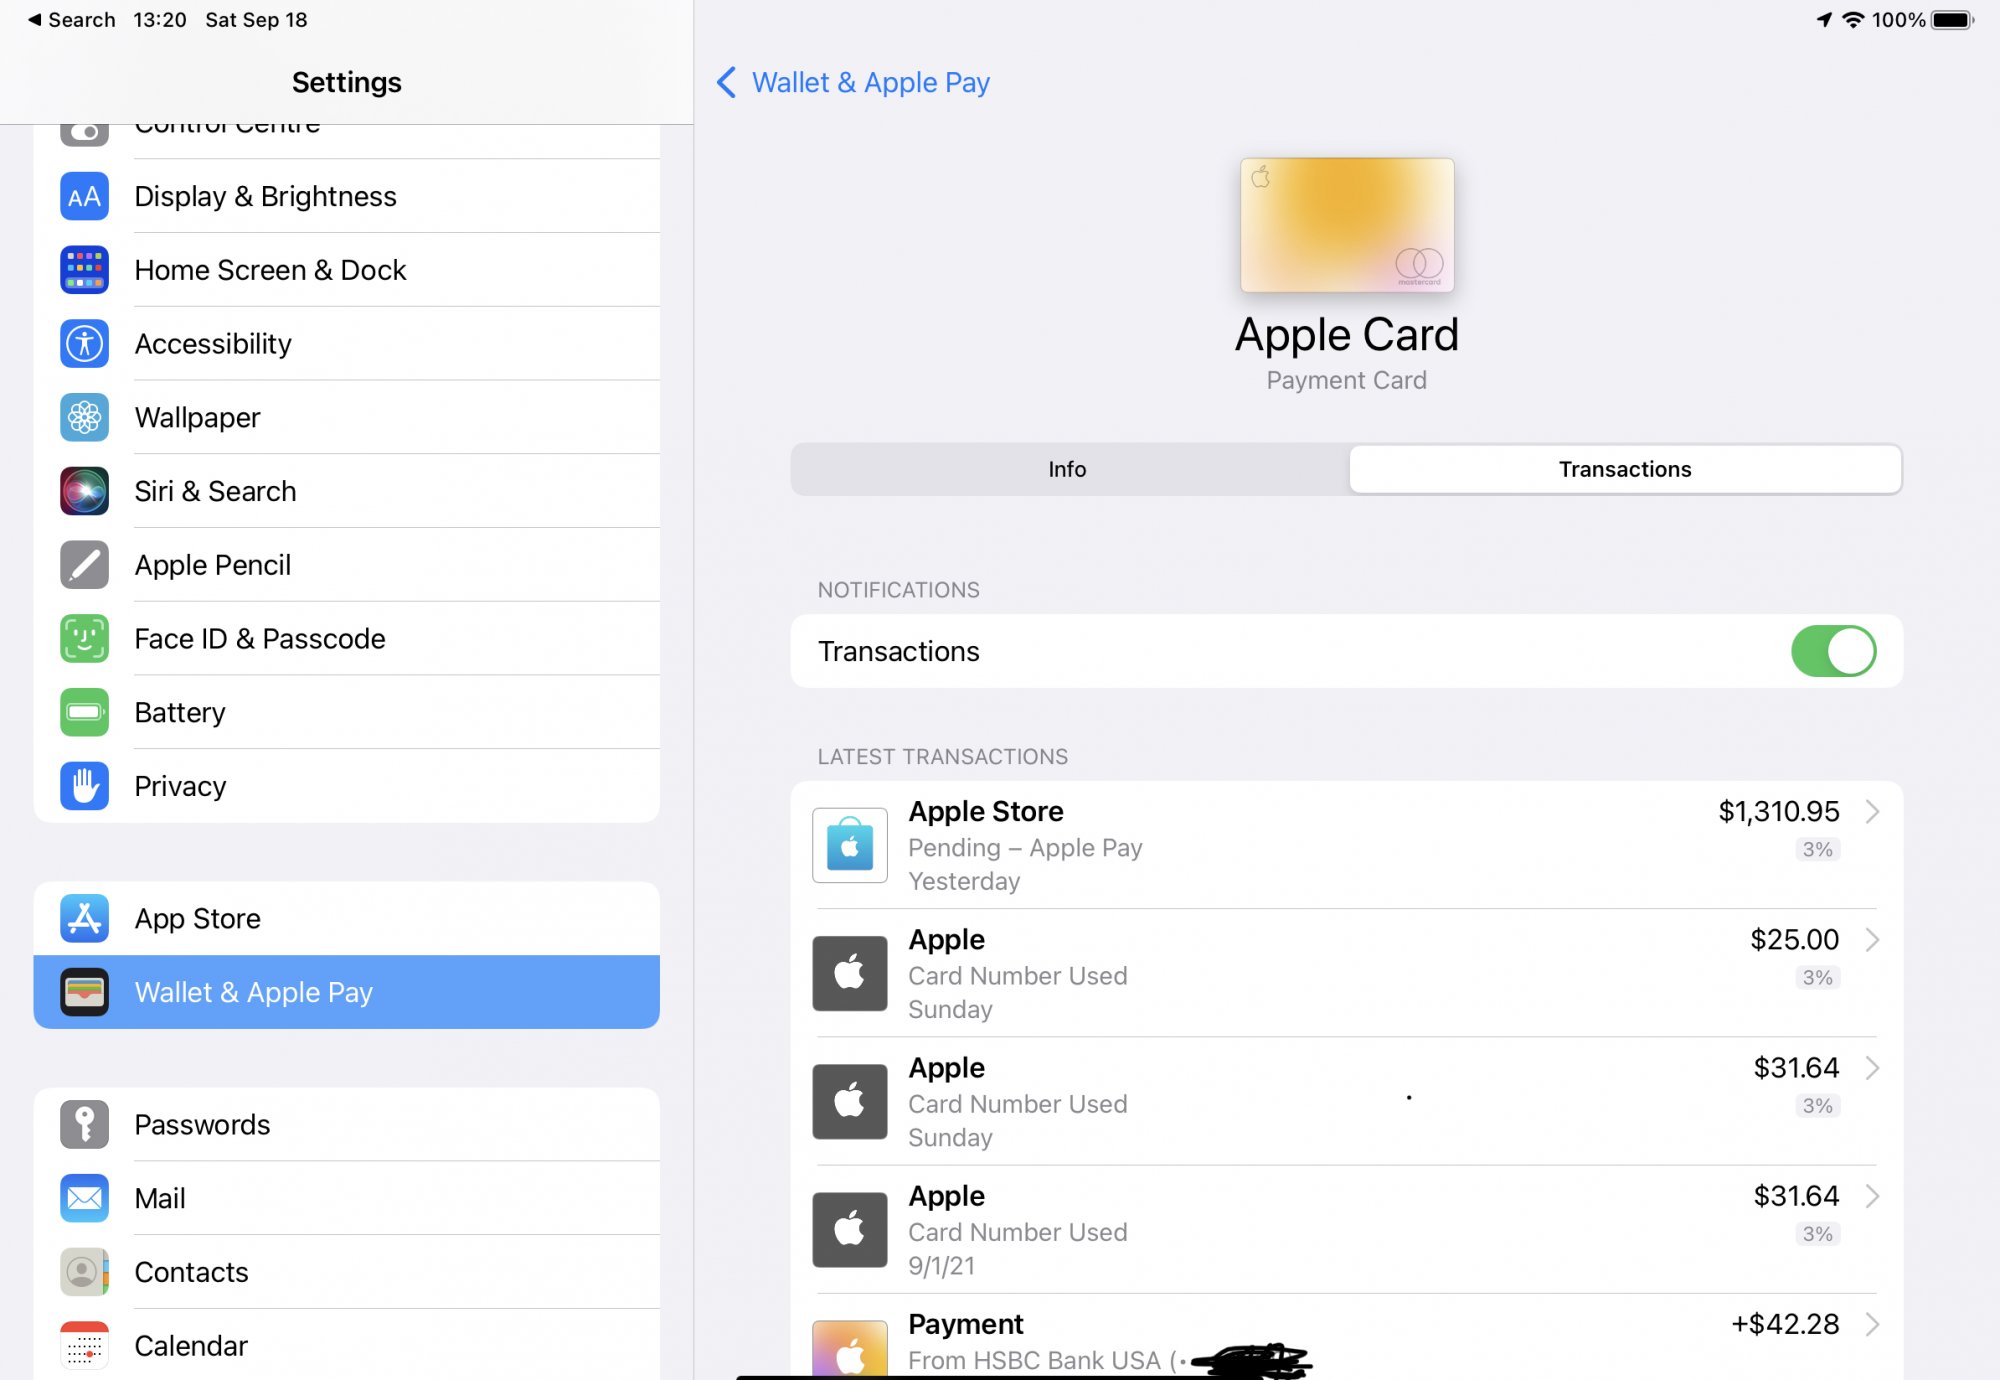2000x1380 pixels.
Task: Return to Search via the status bar back link
Action: pos(71,20)
